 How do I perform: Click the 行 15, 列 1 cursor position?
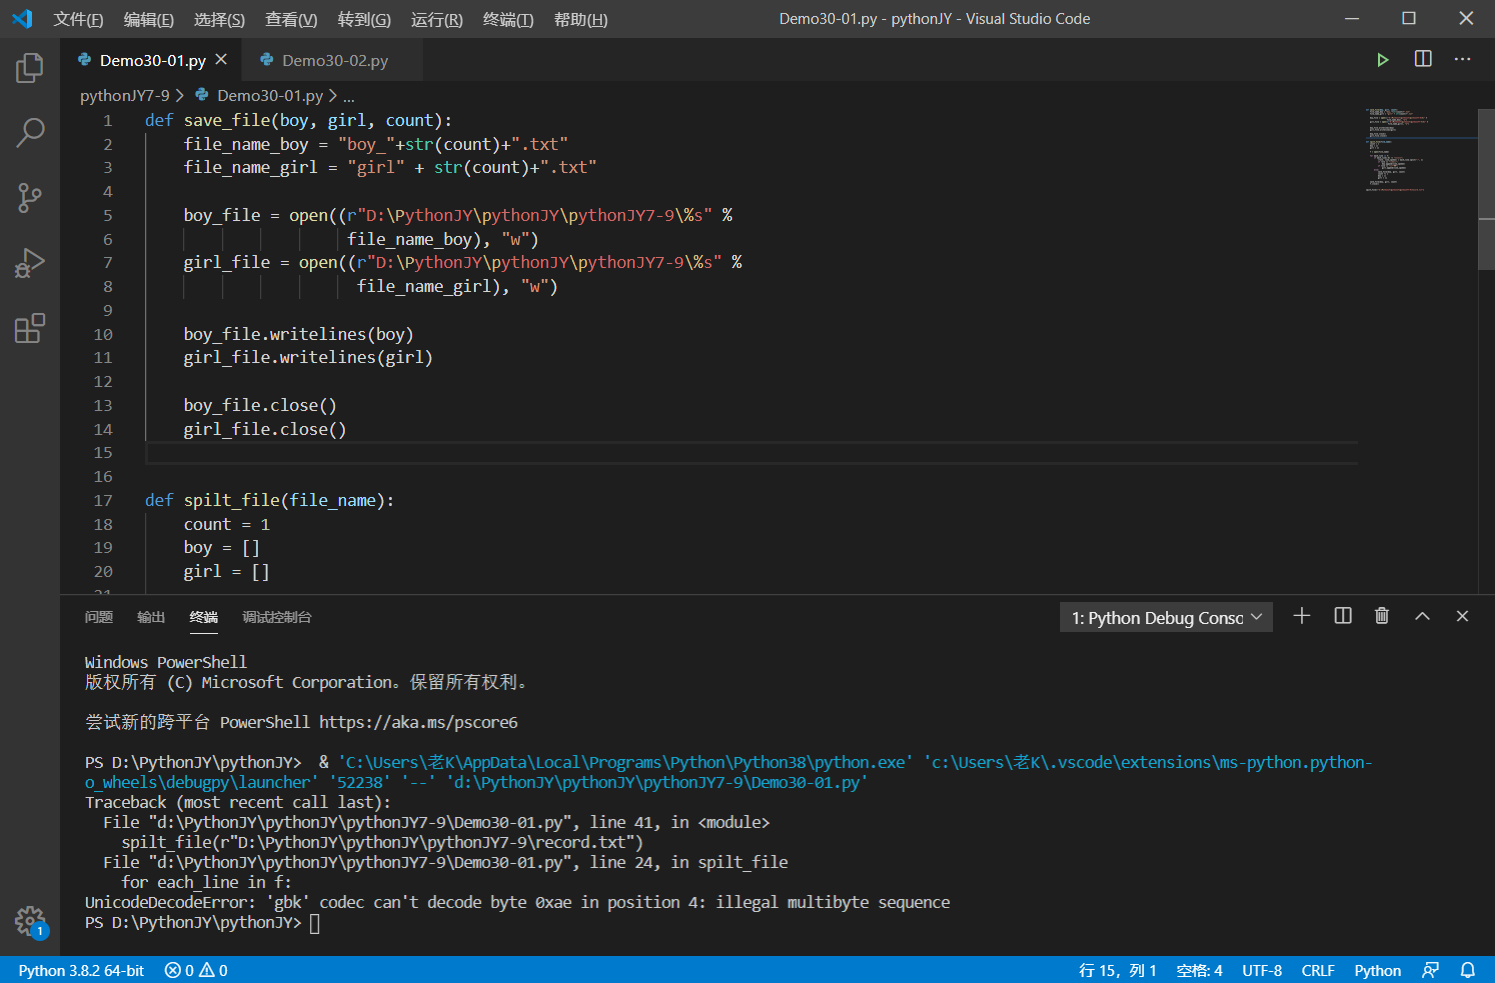pos(1118,970)
